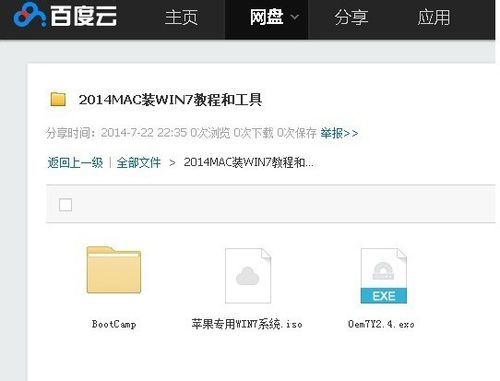Select the 苹果专用WIN7系统.iso file icon
The height and width of the screenshot is (381, 500).
(x=248, y=276)
